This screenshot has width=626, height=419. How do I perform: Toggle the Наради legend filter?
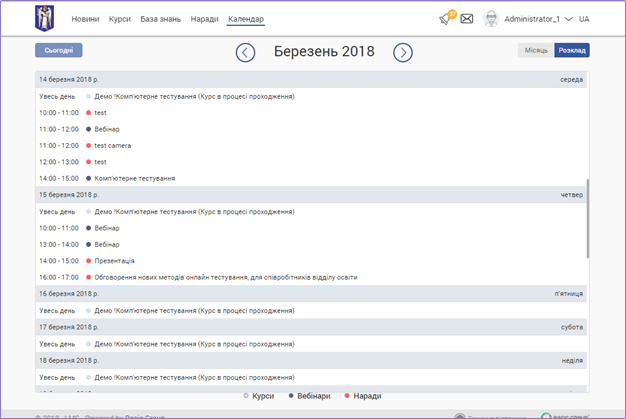point(361,396)
